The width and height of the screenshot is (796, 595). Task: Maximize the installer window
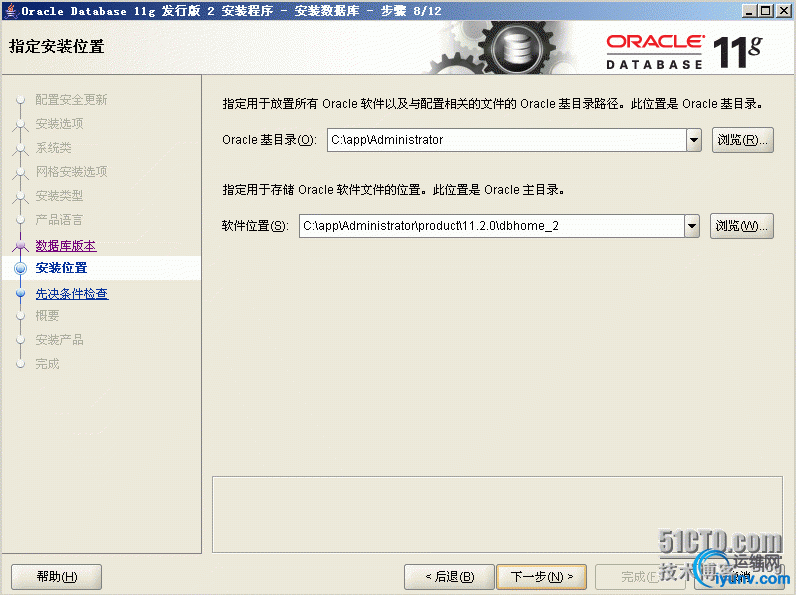tap(766, 10)
